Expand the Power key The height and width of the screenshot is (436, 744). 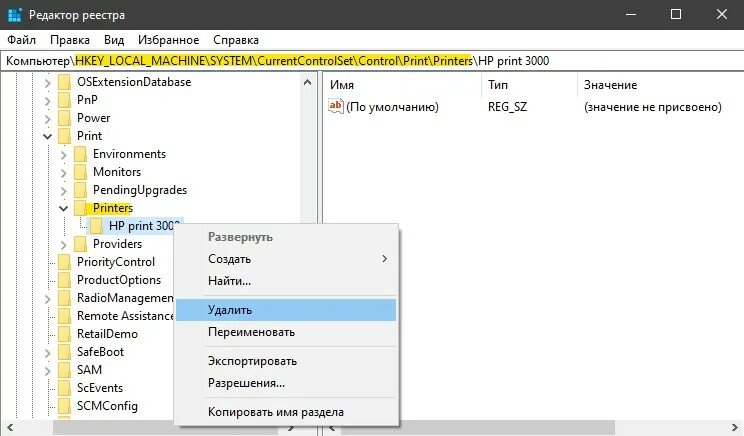point(47,119)
